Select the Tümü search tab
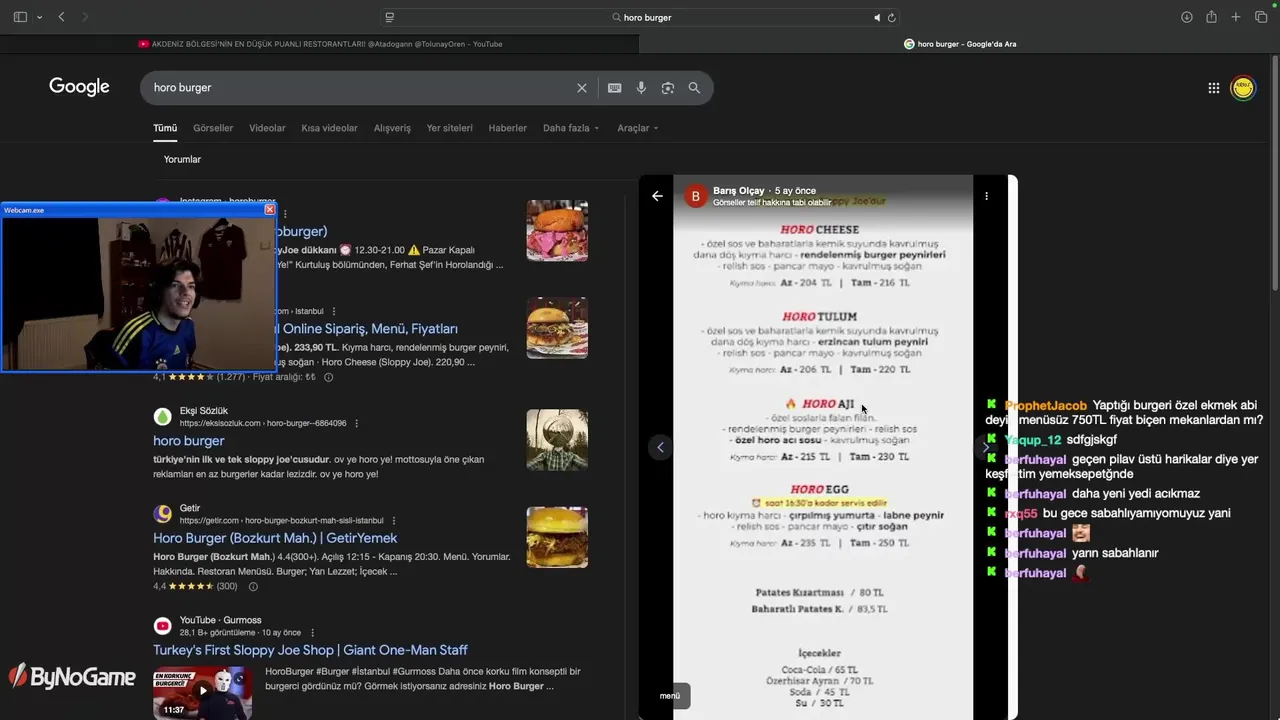 pos(165,128)
